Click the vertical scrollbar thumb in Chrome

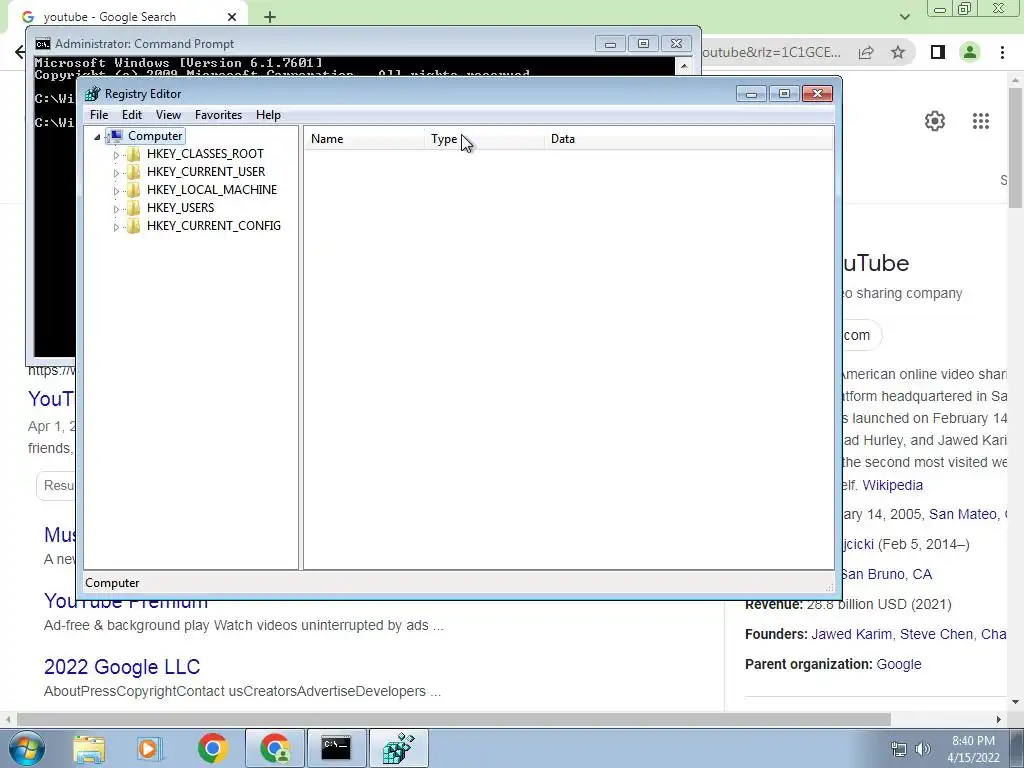tap(1015, 148)
